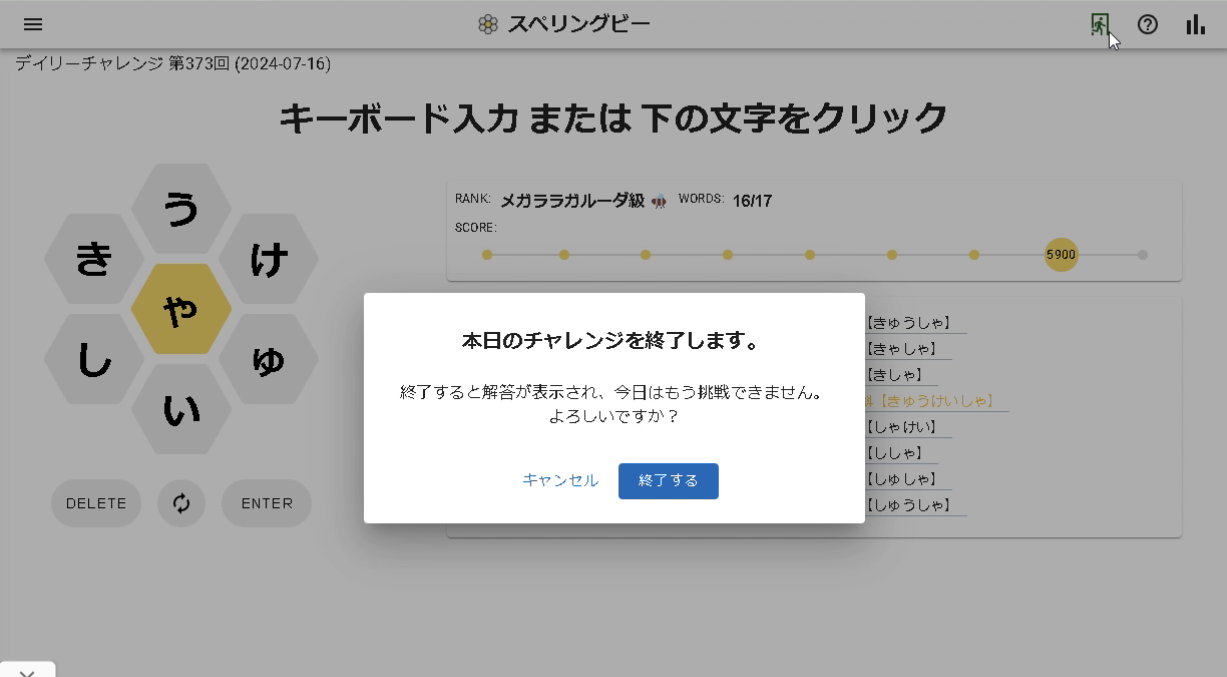Open the statistics bar chart icon
This screenshot has height=677, width=1227.
point(1195,24)
